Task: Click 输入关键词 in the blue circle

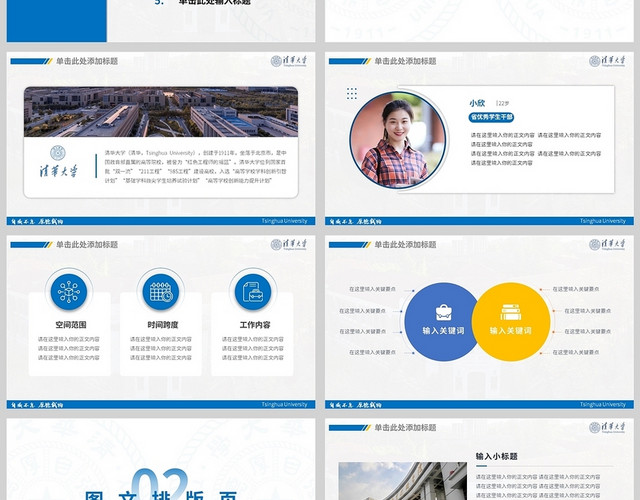Action: [x=443, y=331]
